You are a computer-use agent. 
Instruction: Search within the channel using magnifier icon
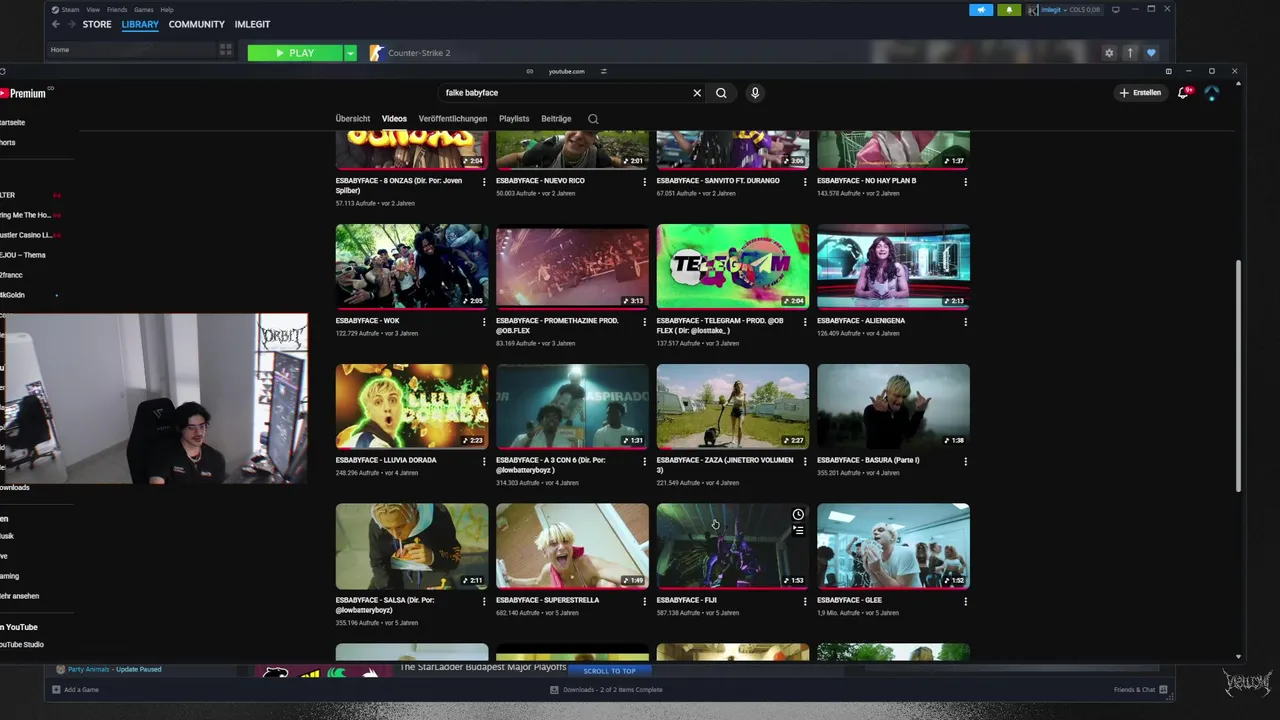tap(593, 119)
